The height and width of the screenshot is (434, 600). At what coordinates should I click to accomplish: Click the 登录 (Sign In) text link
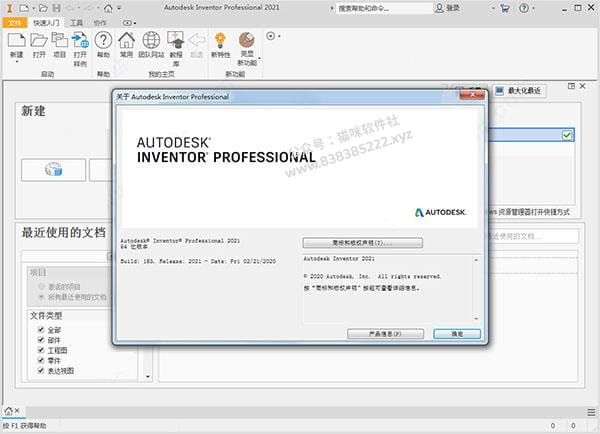453,8
